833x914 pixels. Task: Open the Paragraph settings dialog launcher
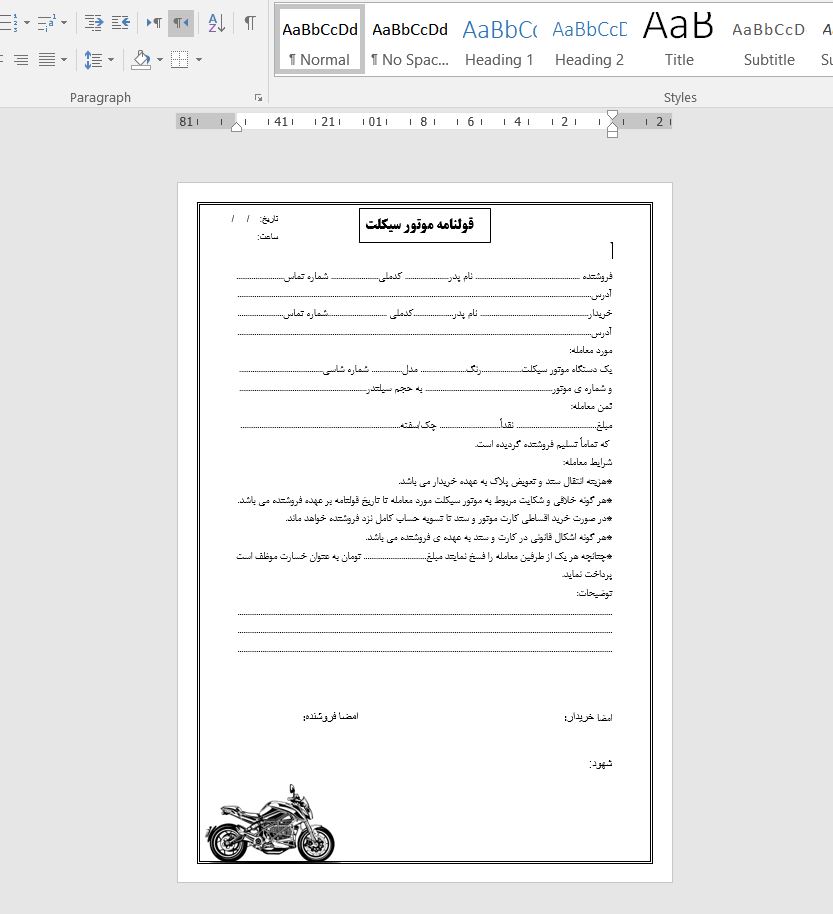pos(258,98)
